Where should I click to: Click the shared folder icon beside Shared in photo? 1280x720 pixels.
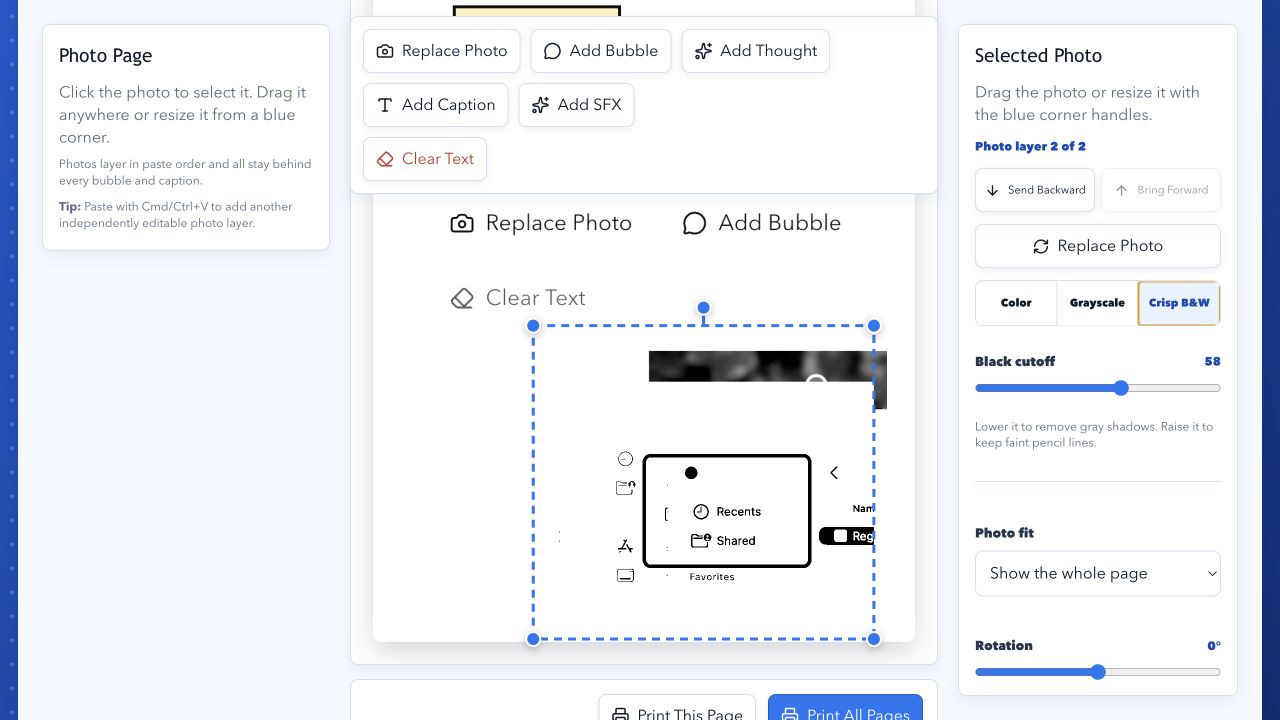701,540
